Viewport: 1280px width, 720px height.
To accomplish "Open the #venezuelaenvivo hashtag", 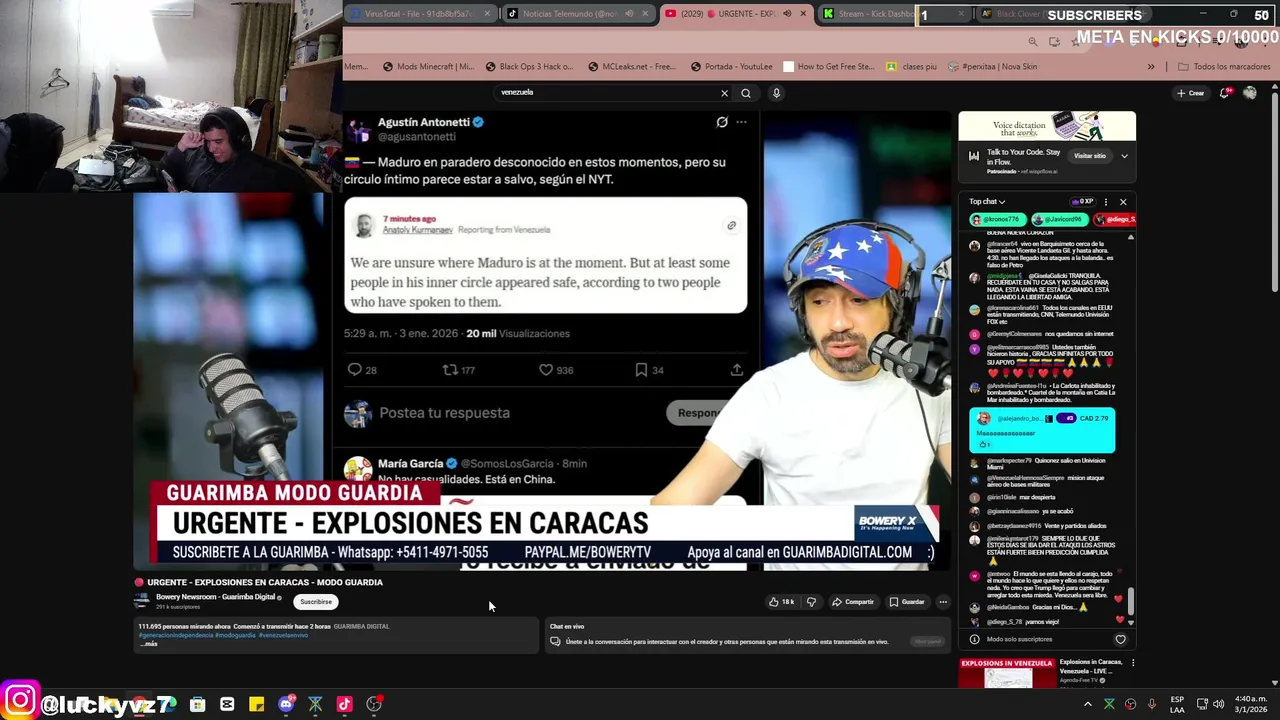I will click(x=283, y=635).
